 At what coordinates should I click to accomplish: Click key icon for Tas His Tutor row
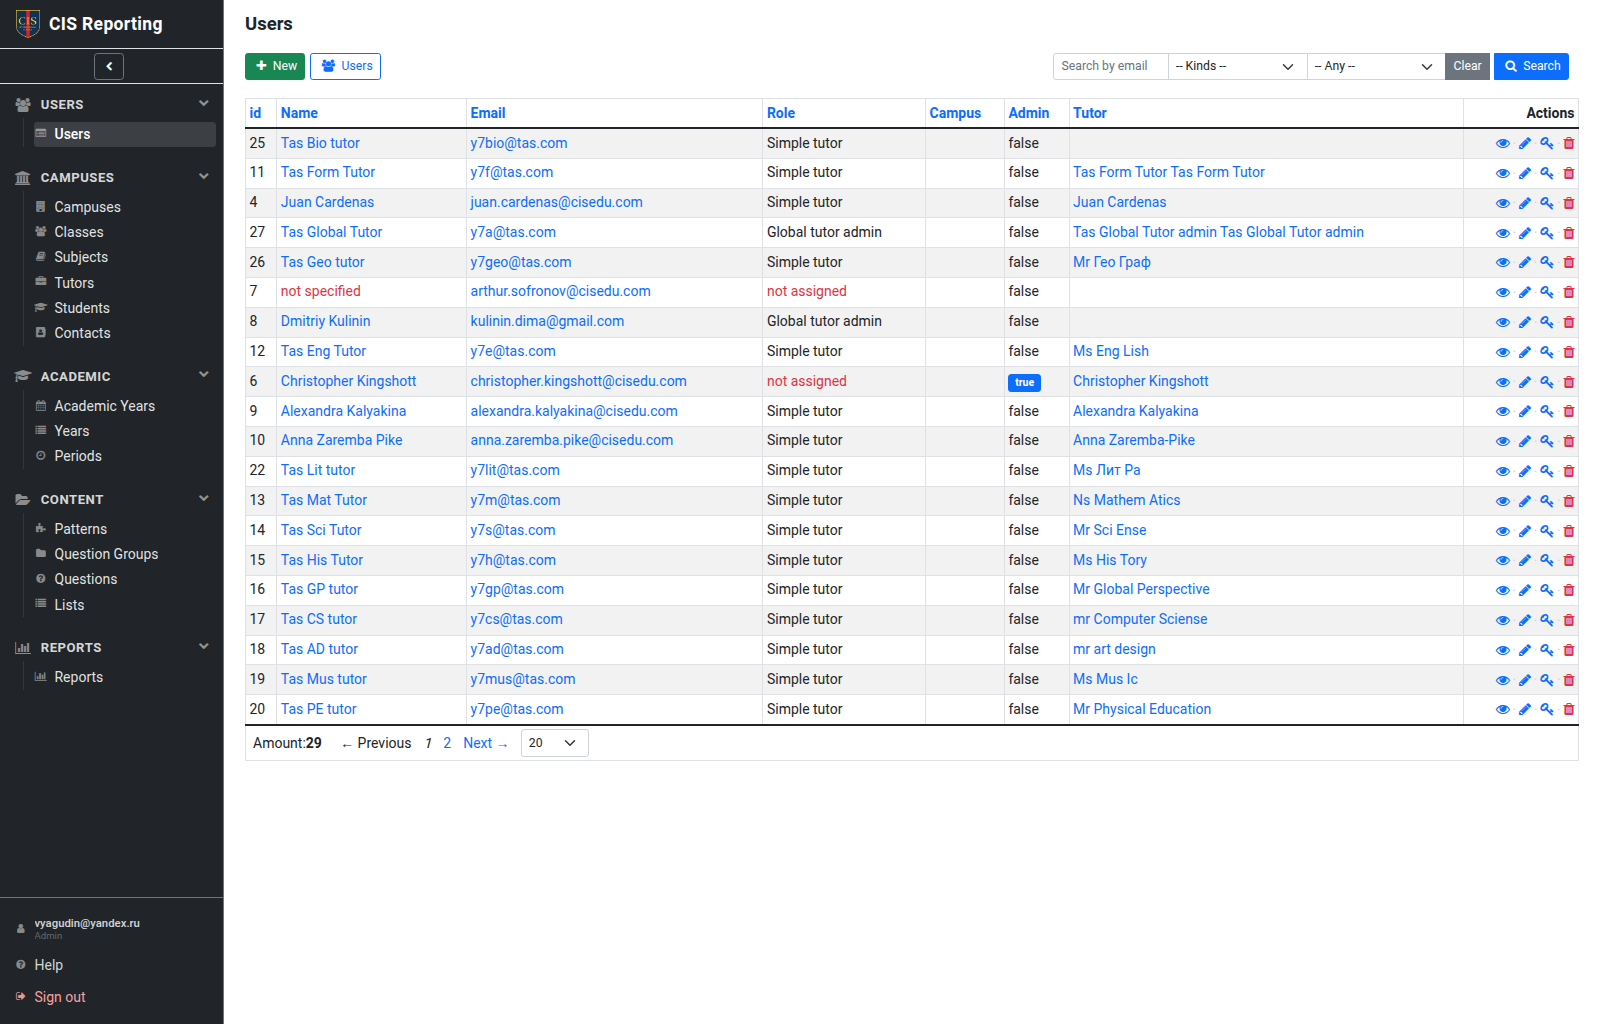click(1546, 560)
